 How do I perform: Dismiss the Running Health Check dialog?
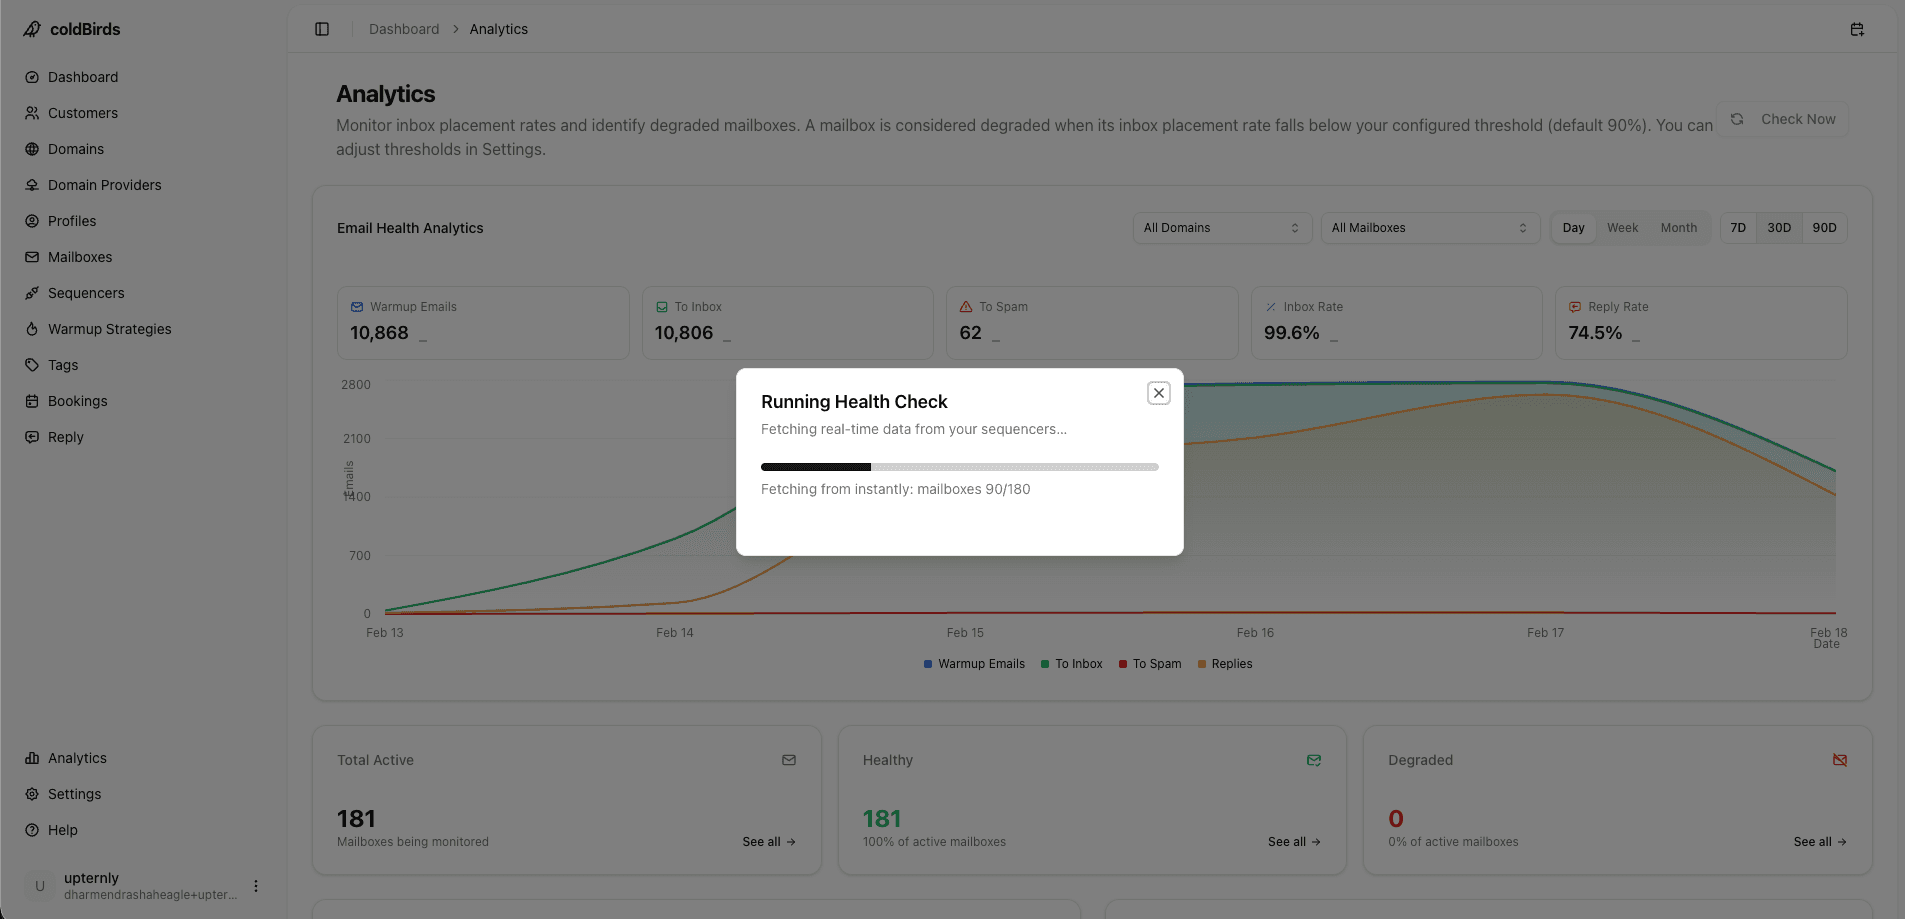[1158, 392]
